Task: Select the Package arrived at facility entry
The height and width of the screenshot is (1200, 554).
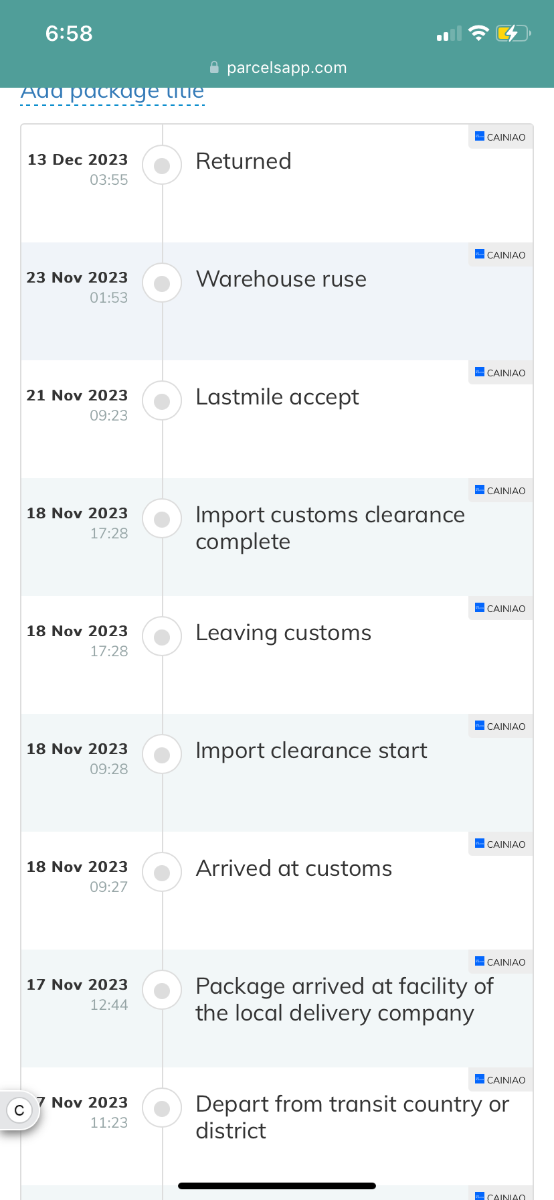Action: (x=277, y=1009)
